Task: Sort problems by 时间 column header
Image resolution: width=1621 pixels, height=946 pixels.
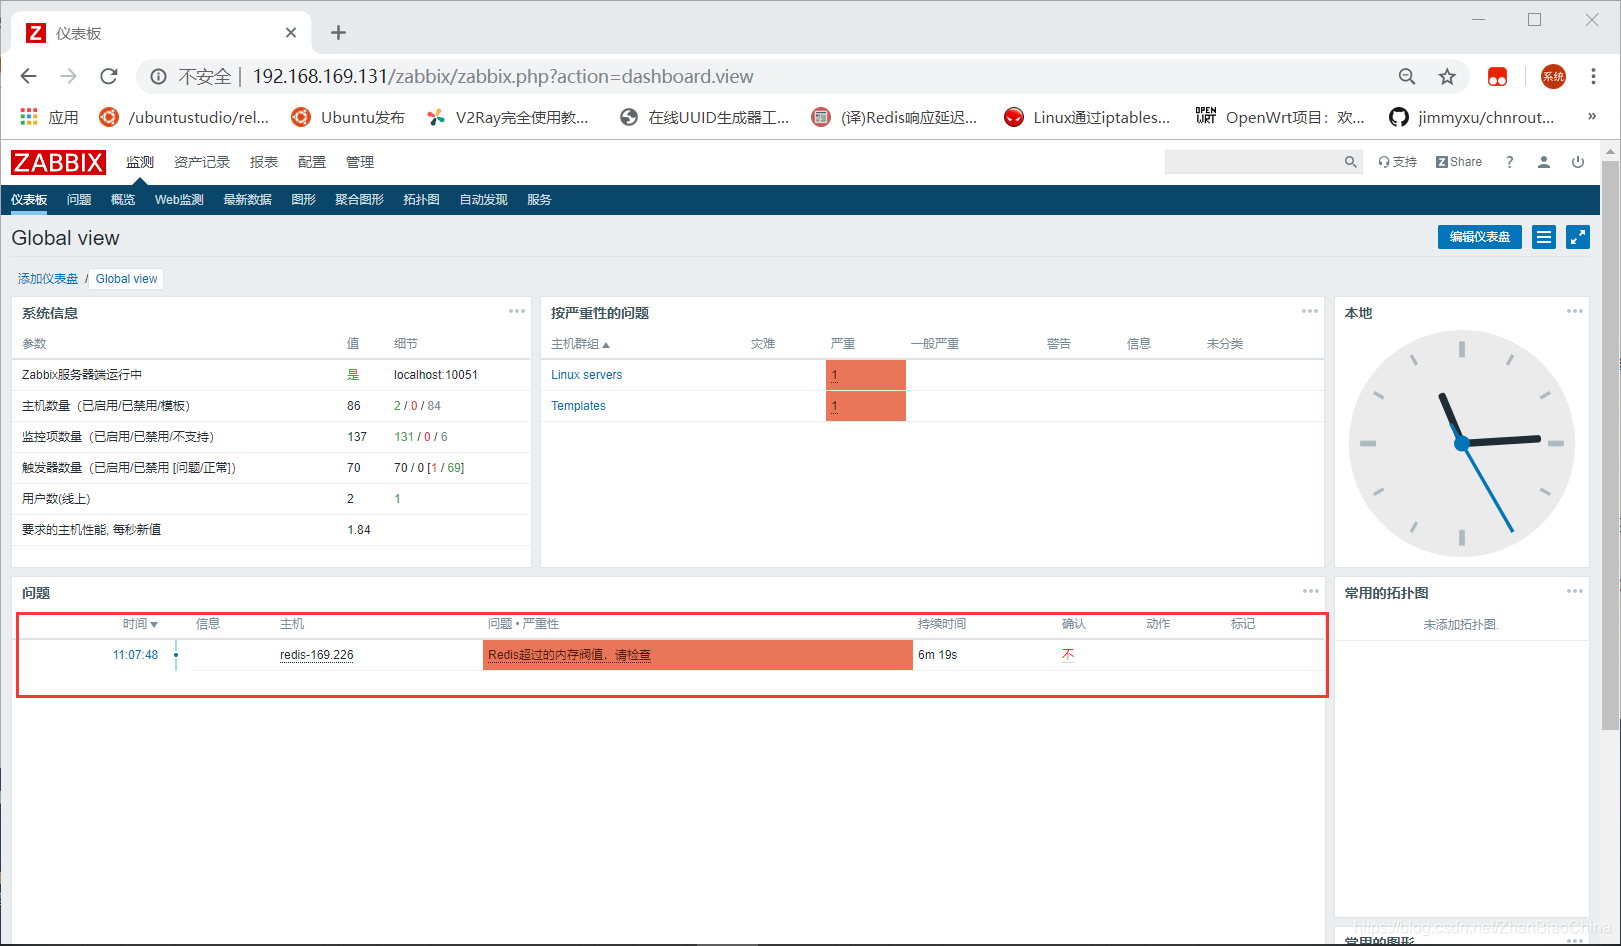Action: coord(140,624)
